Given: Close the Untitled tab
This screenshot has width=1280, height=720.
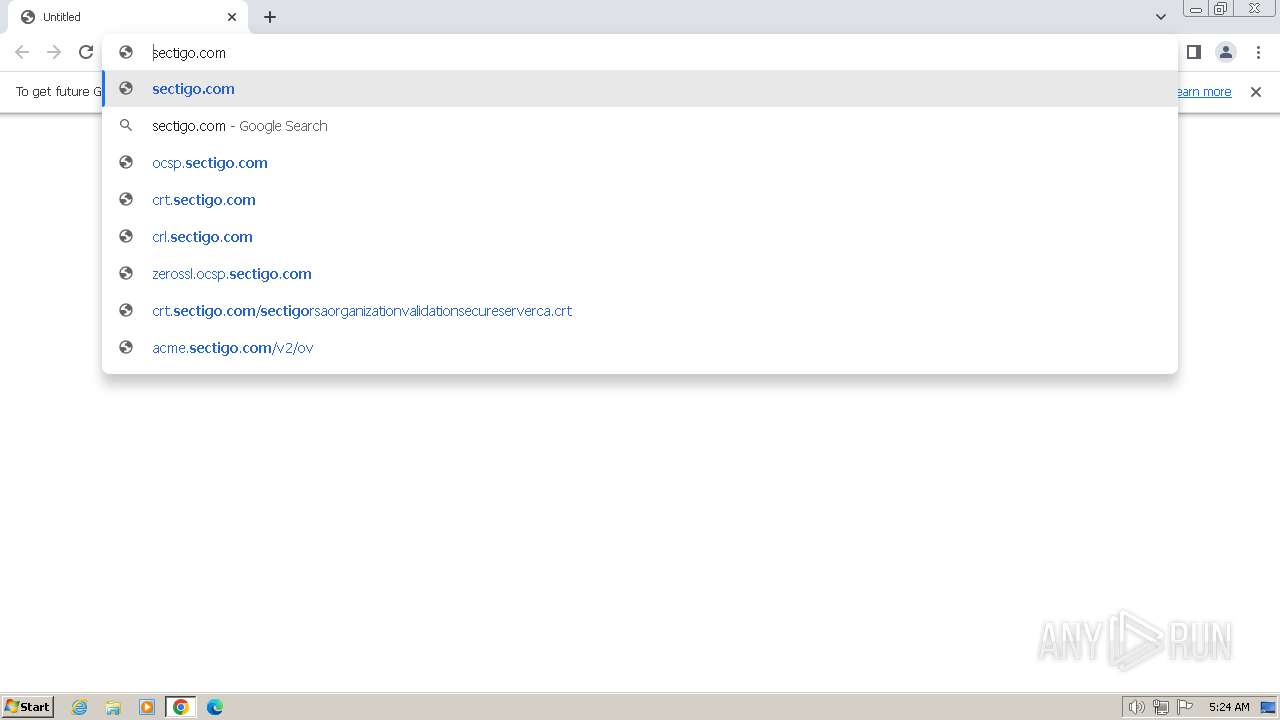Looking at the screenshot, I should tap(232, 17).
